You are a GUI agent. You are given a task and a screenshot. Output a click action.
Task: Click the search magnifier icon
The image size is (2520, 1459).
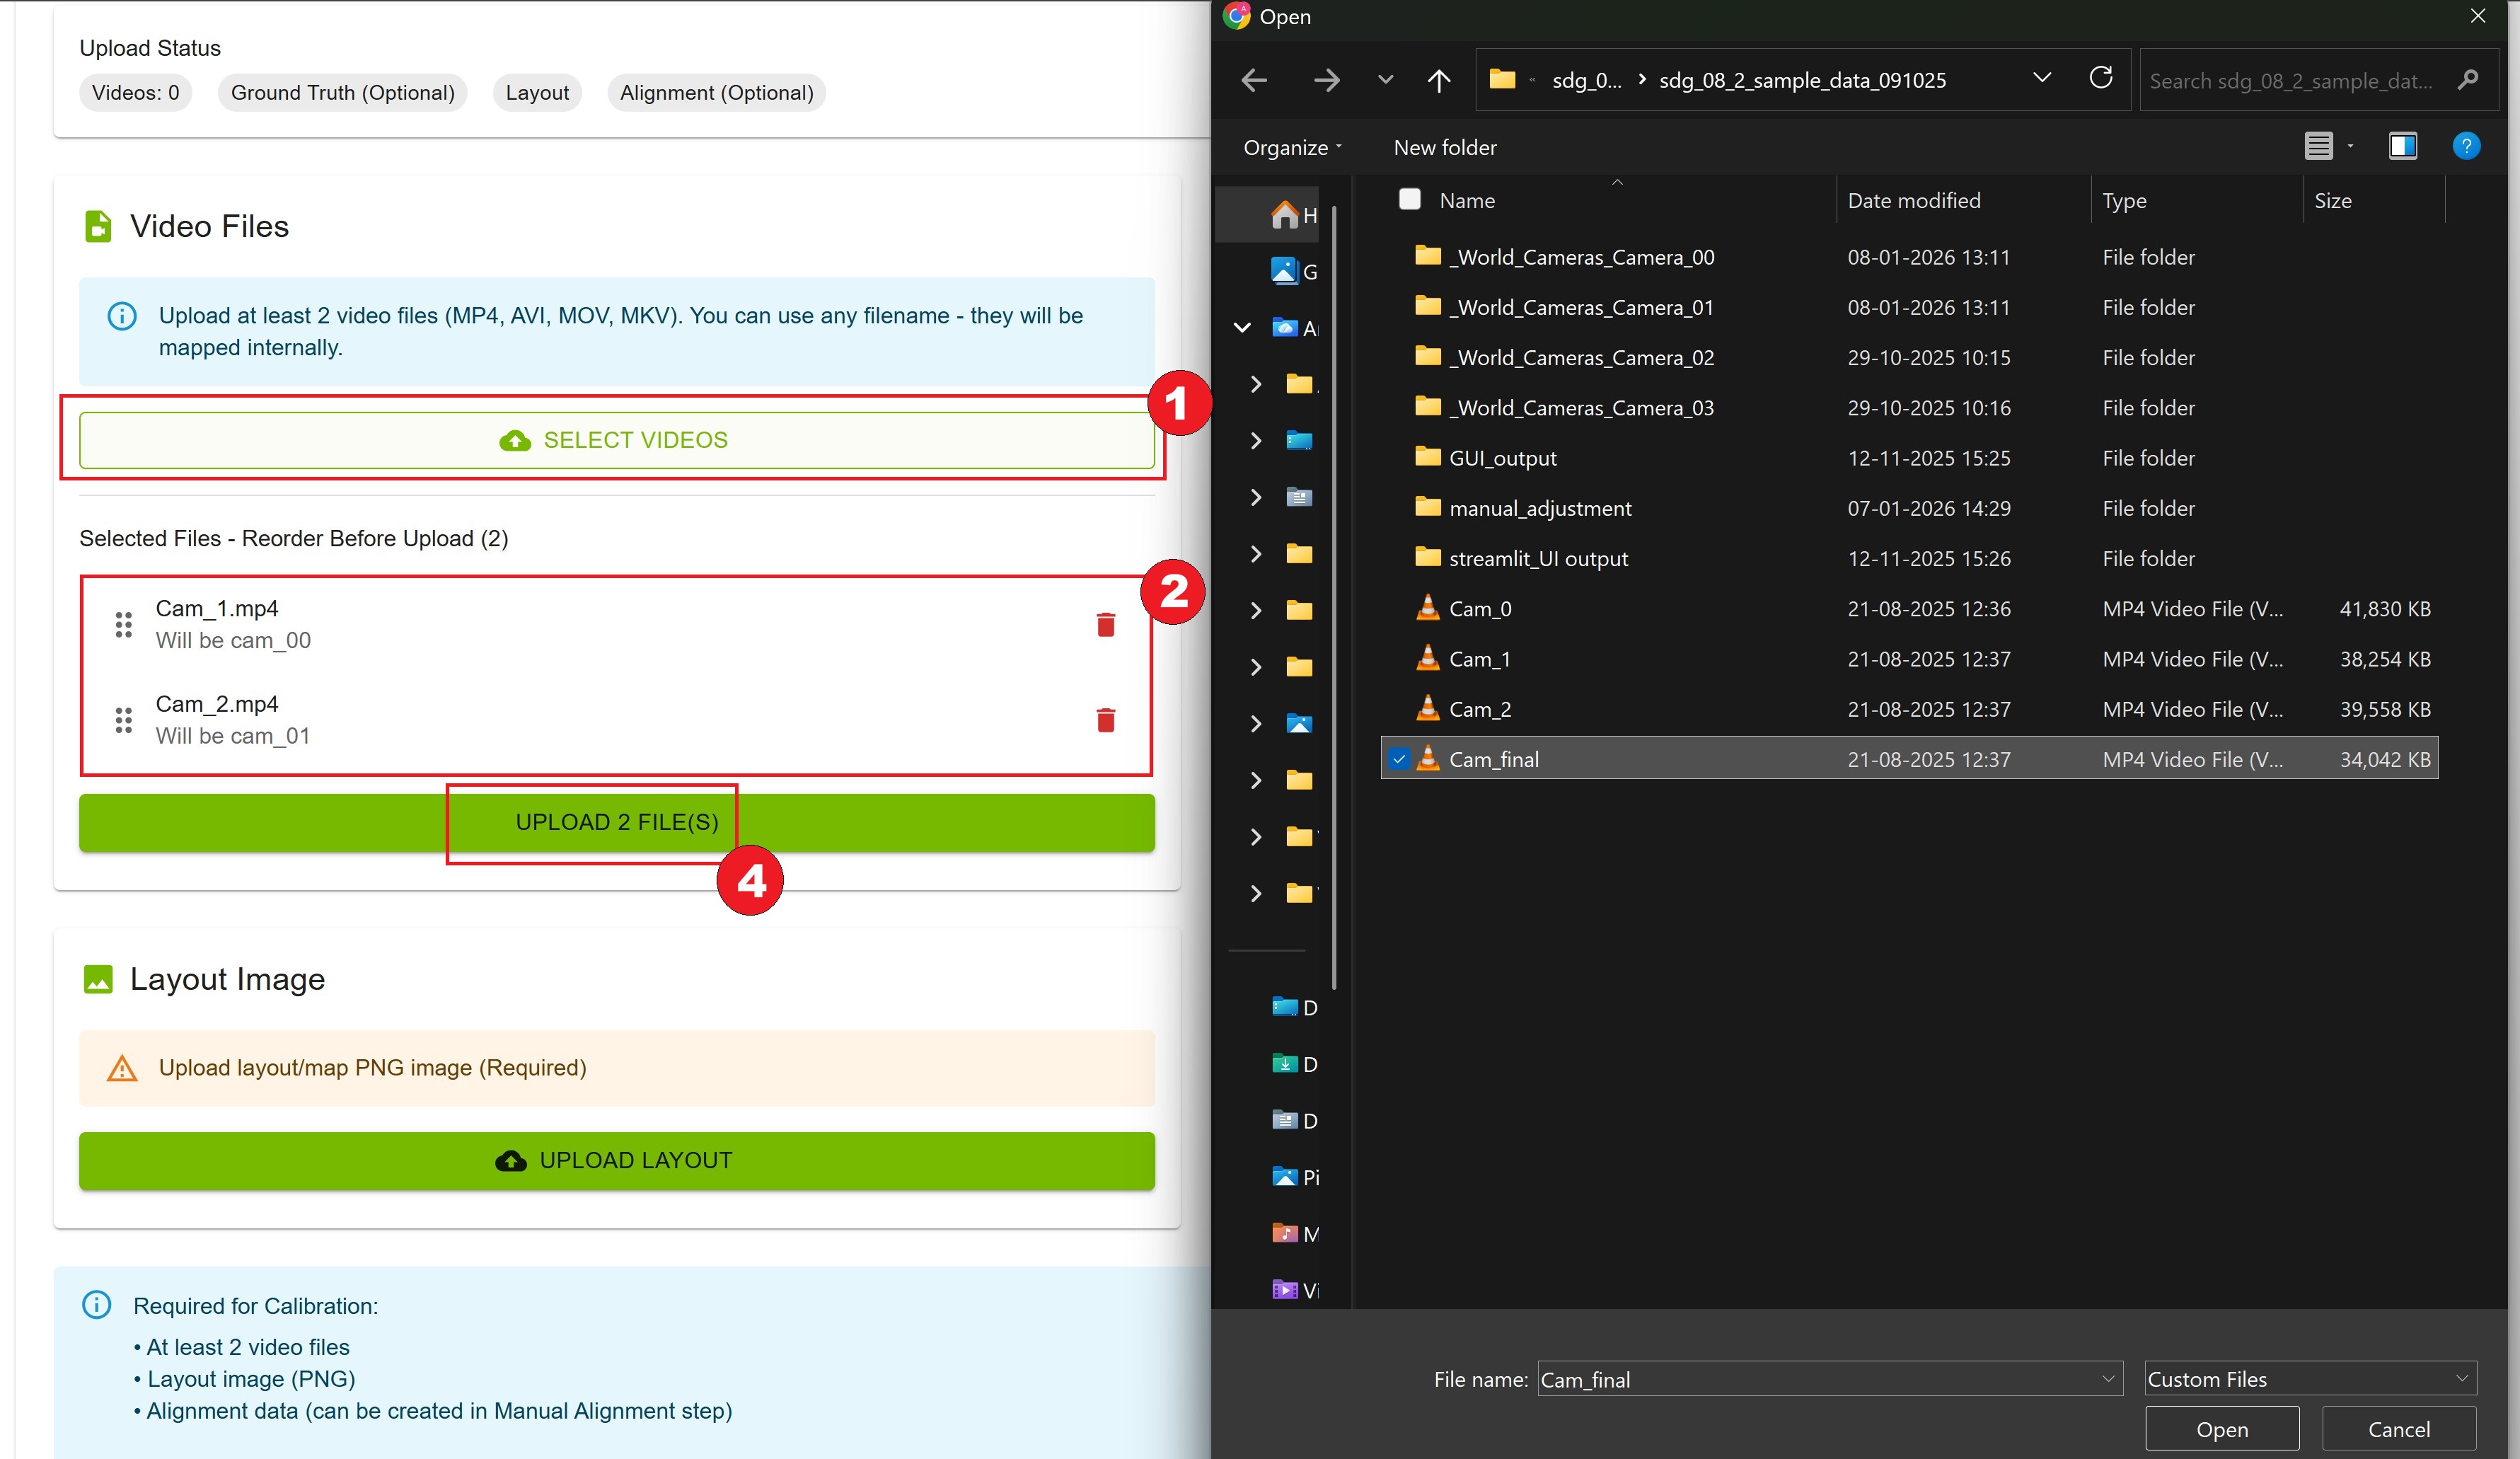pos(2467,80)
